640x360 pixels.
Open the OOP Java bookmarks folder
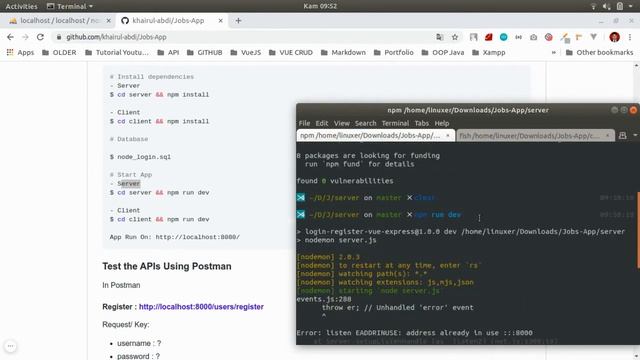443,53
